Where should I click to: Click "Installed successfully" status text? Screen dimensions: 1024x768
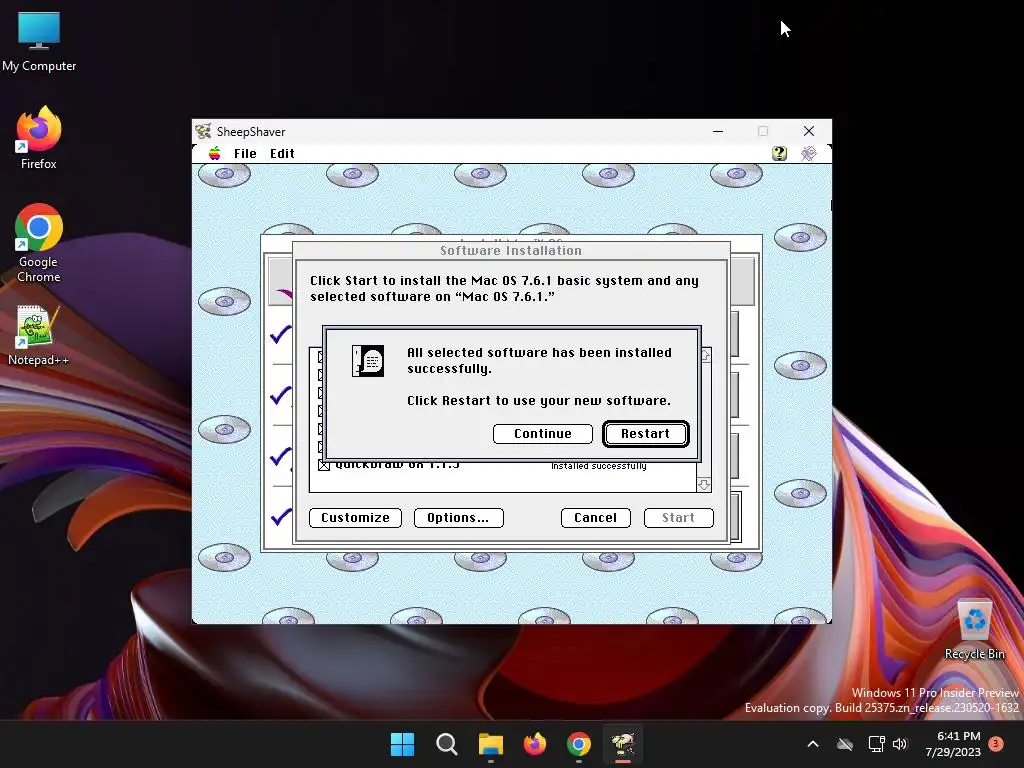coord(598,466)
